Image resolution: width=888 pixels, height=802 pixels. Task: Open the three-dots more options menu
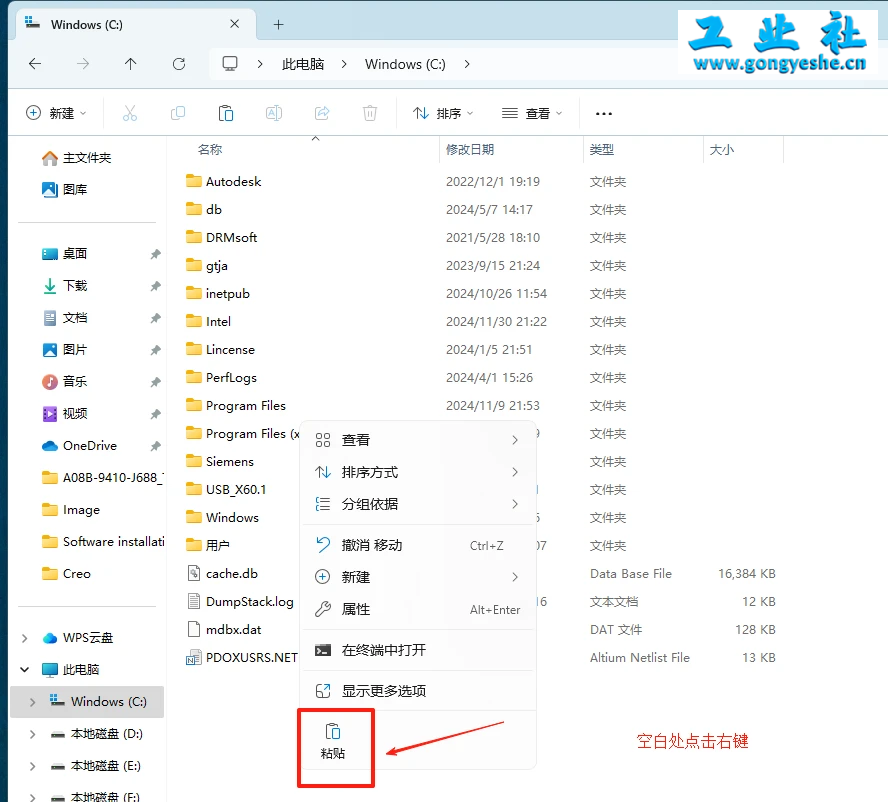pos(604,113)
